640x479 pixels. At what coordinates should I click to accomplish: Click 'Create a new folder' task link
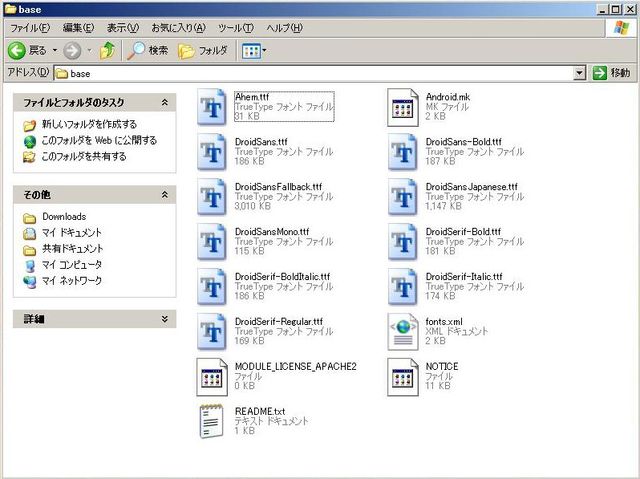click(89, 125)
